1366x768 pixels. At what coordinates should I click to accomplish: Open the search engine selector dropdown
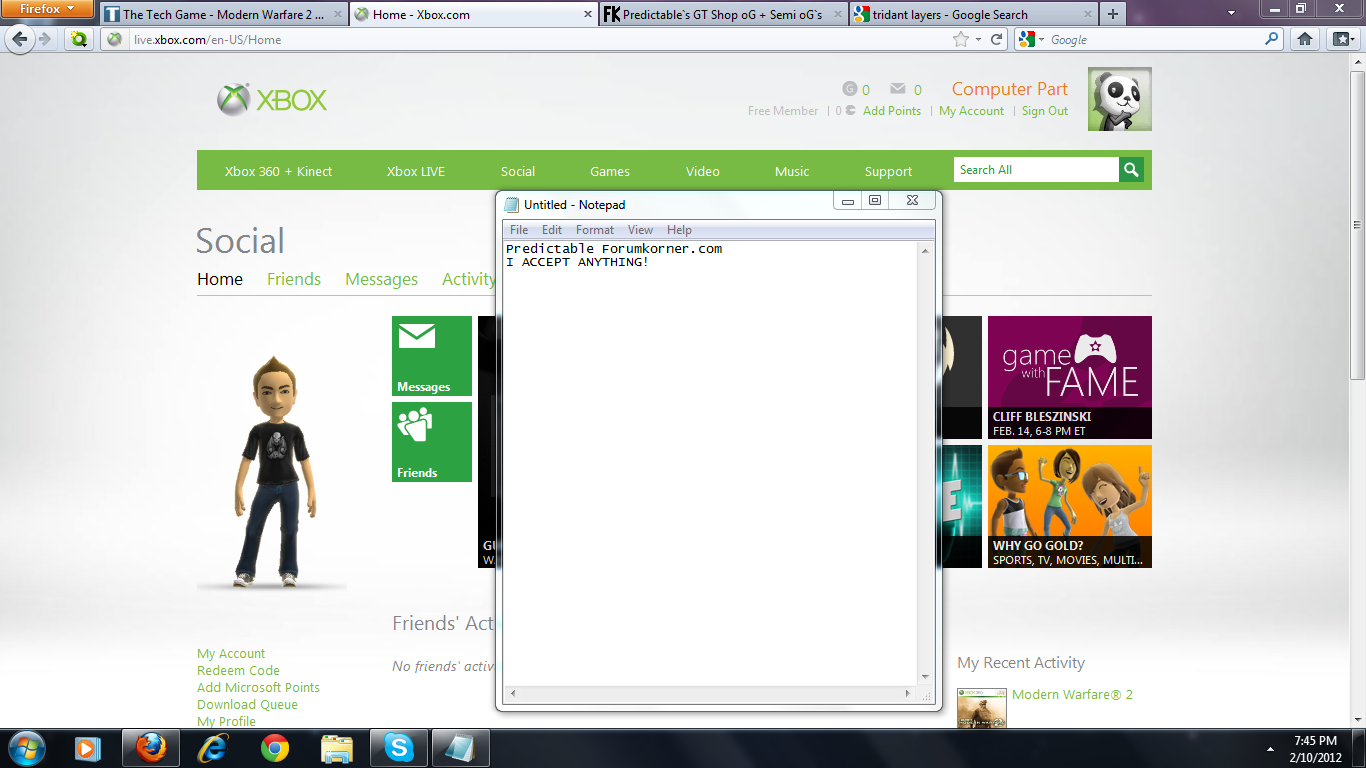point(1031,40)
